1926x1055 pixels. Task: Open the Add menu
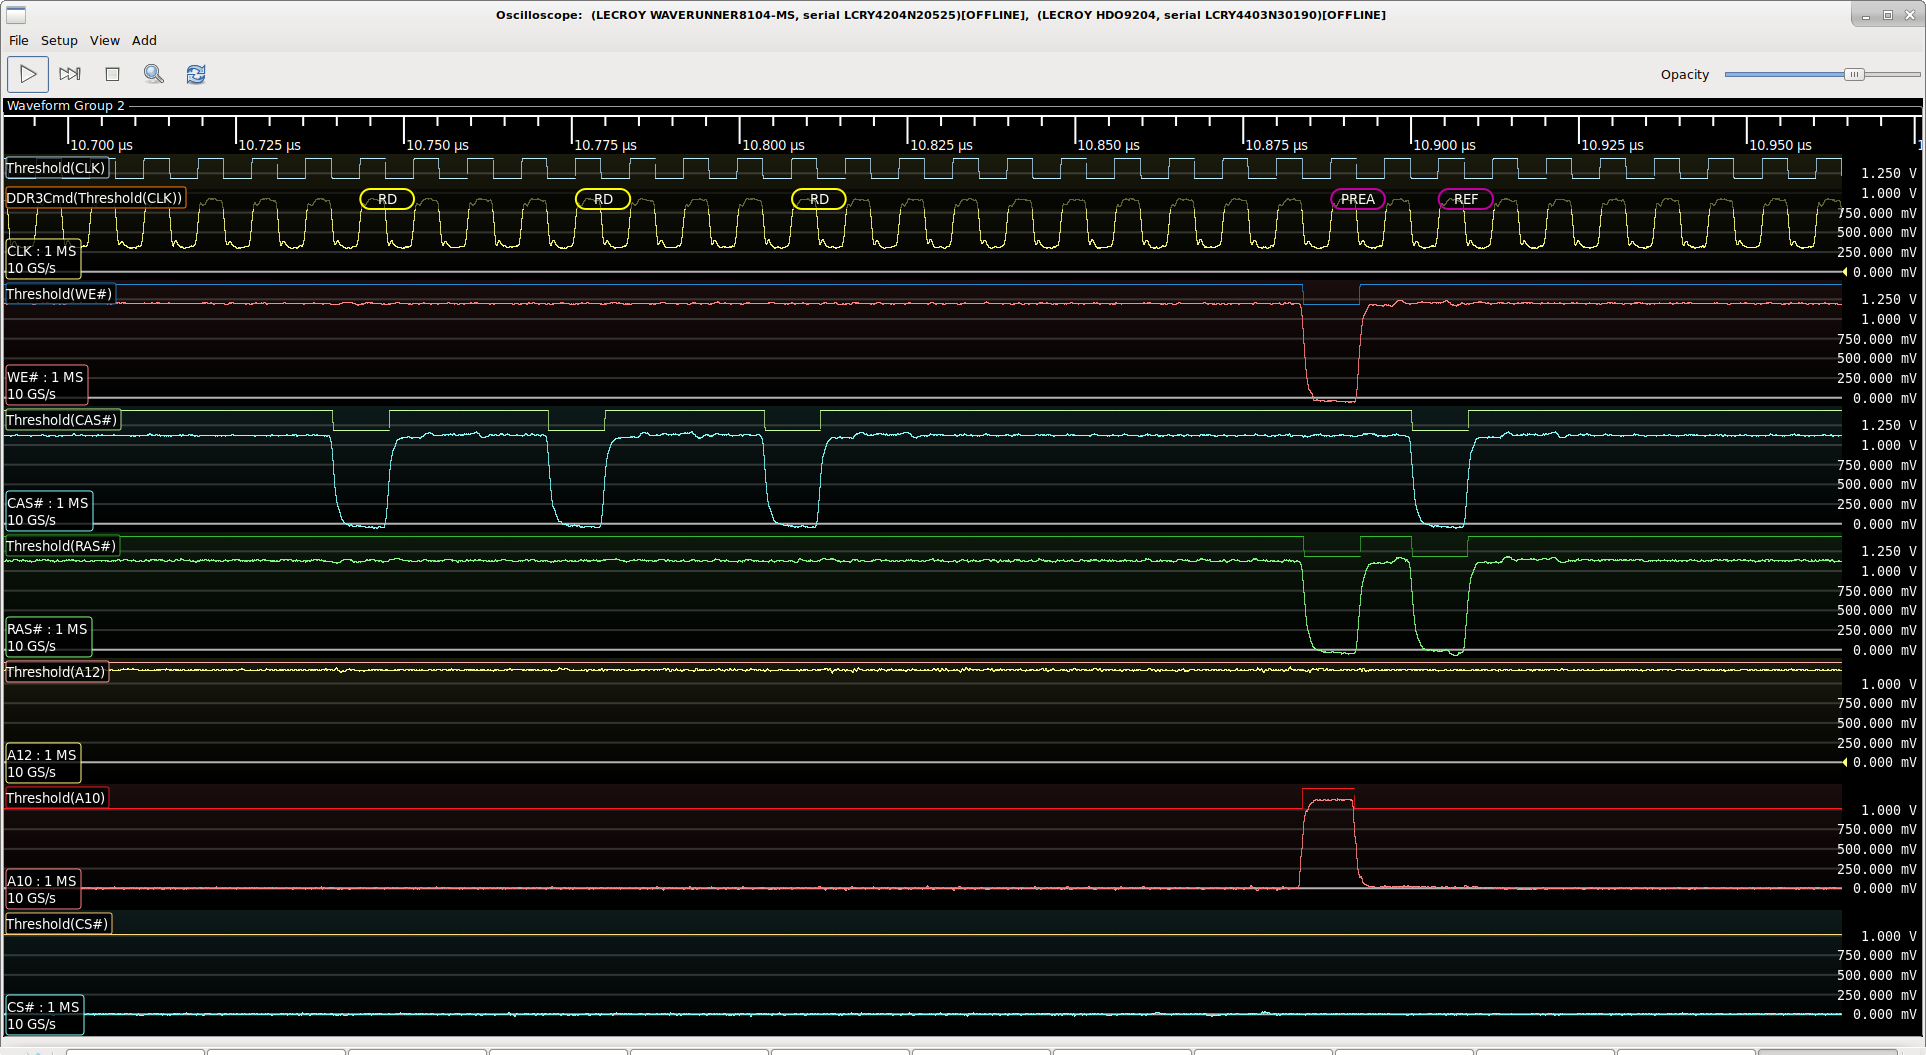(144, 41)
